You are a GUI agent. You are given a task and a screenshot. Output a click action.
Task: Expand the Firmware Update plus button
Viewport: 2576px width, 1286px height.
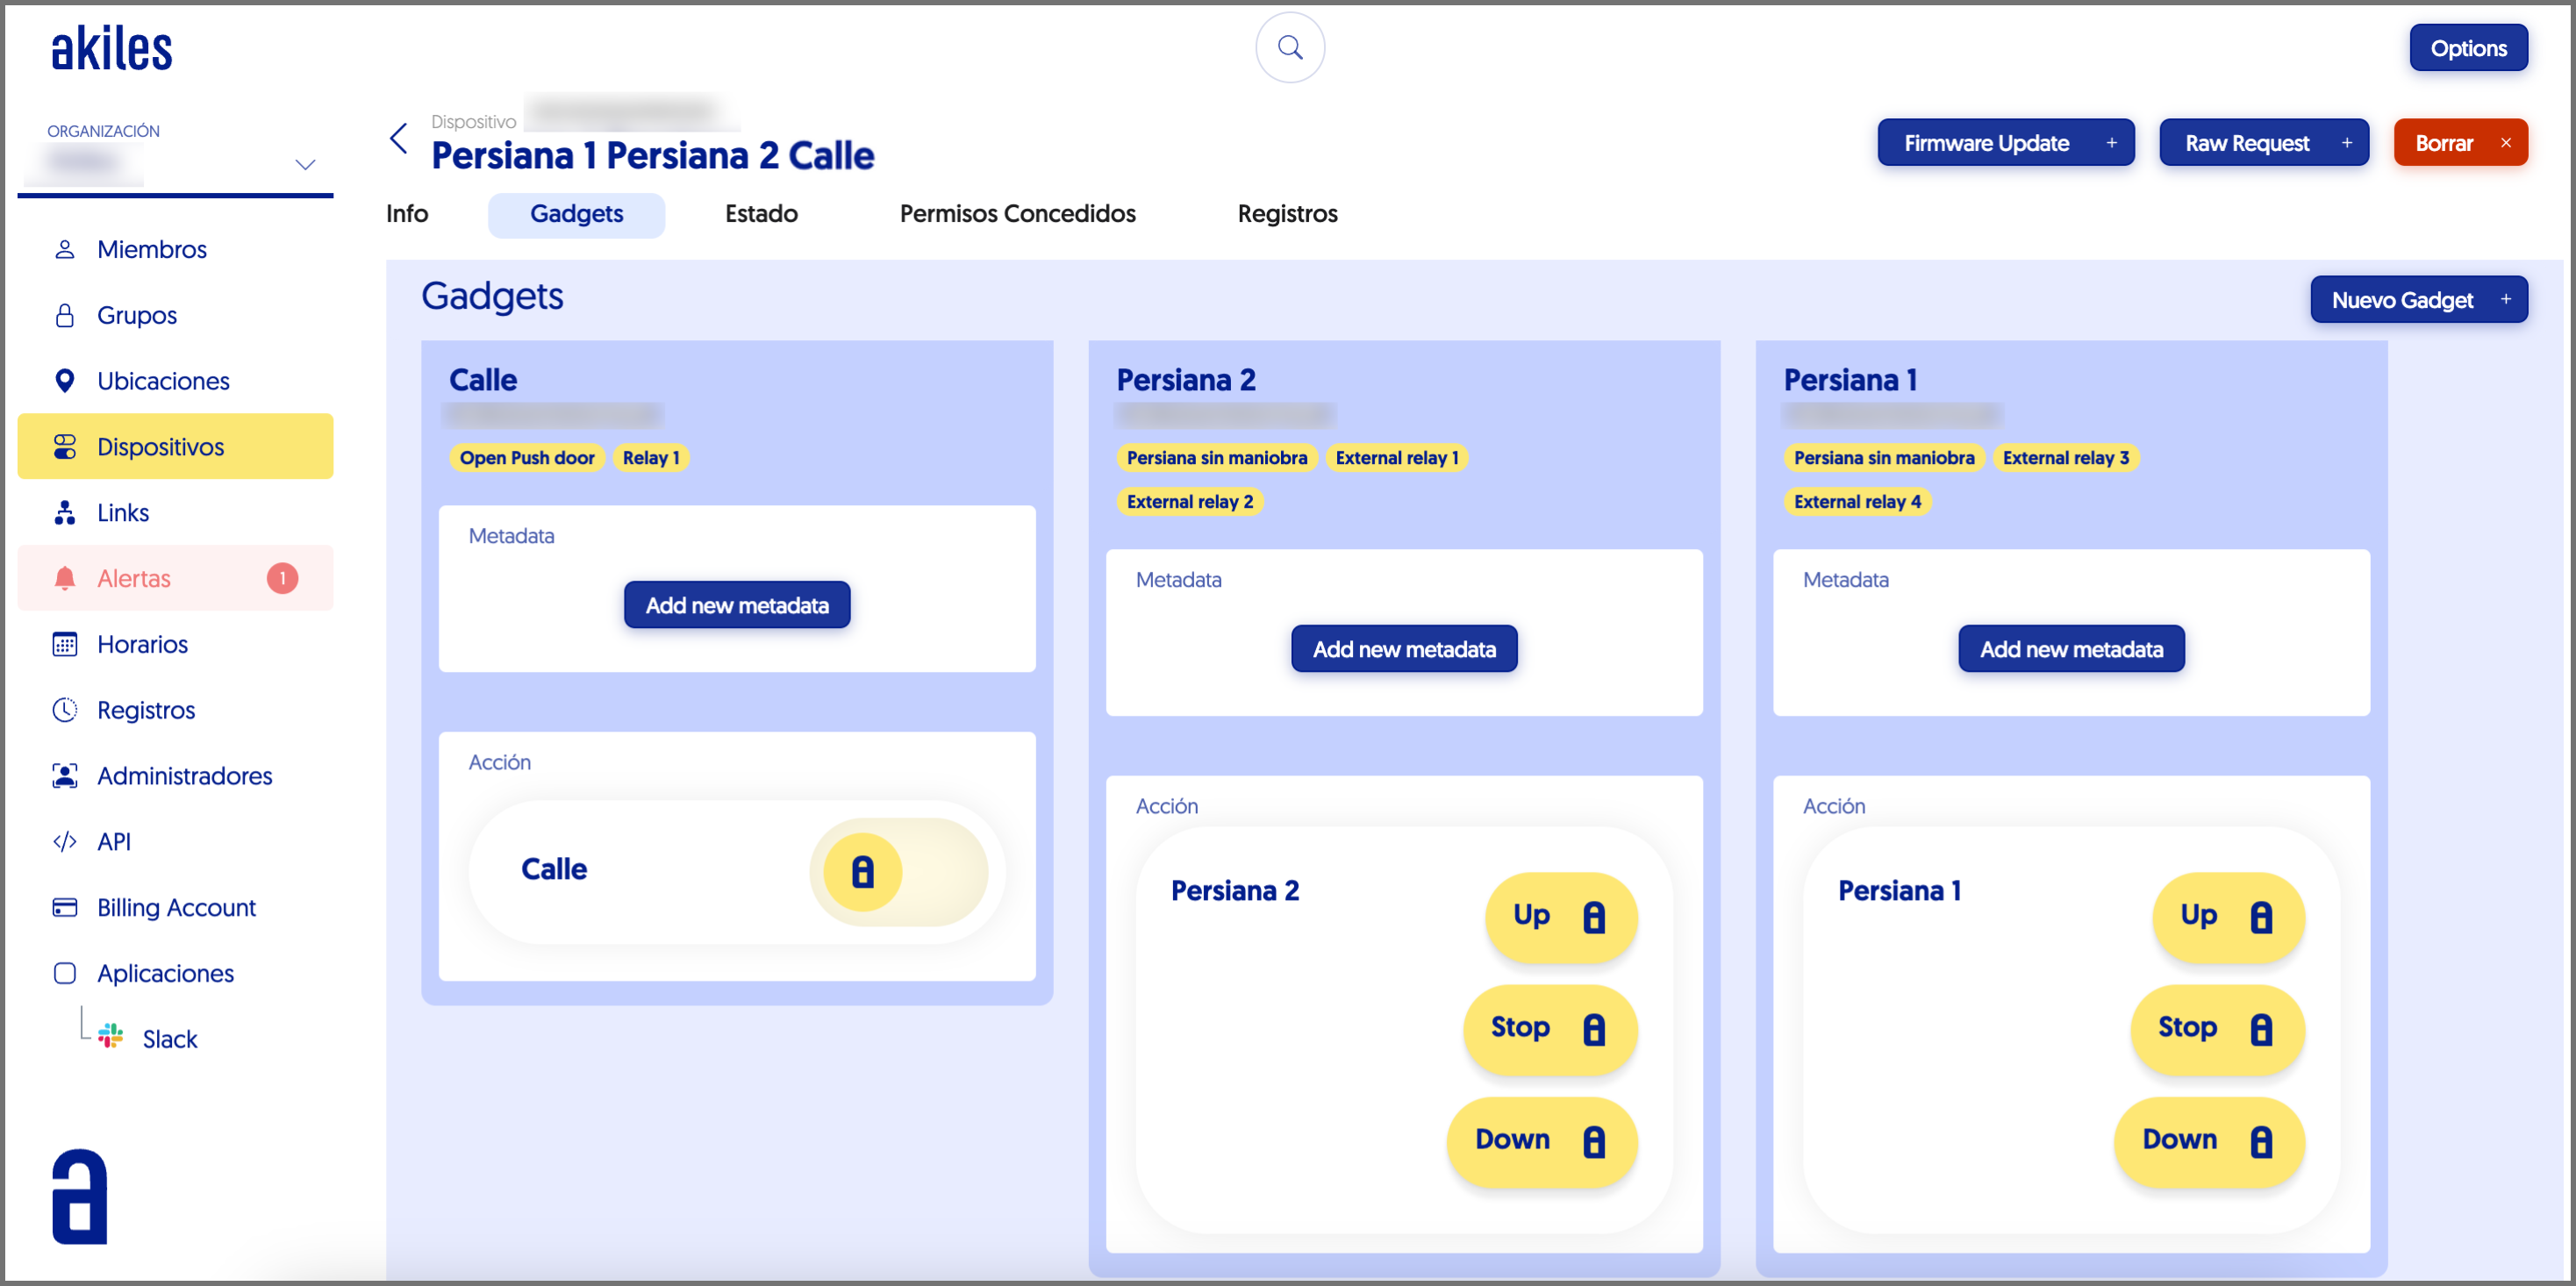click(x=2111, y=143)
